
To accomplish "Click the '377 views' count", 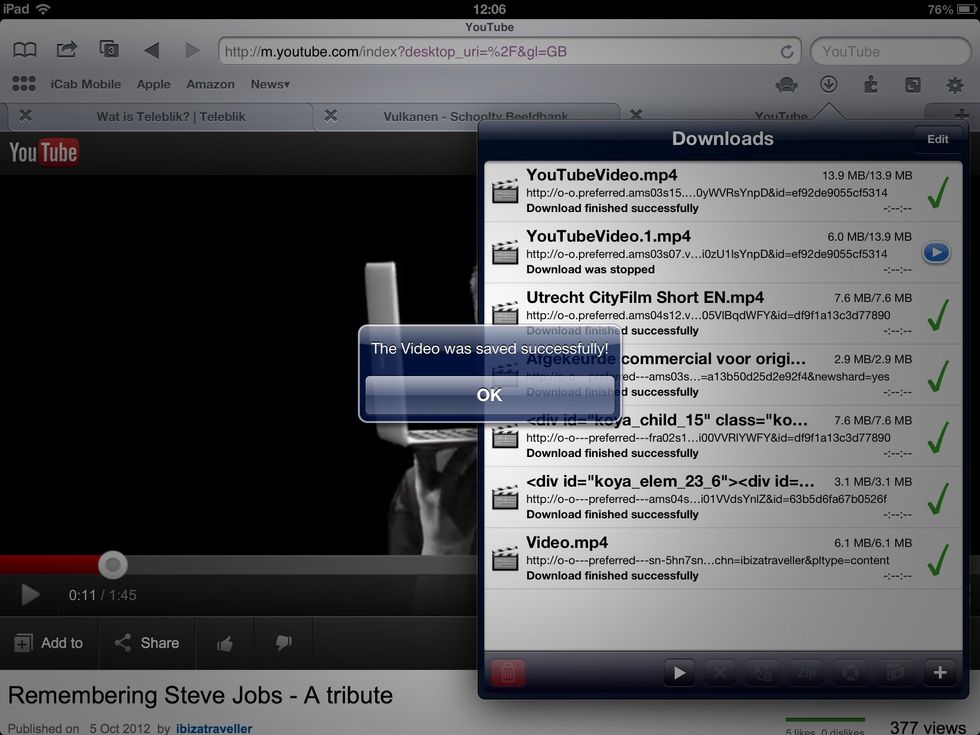I will pyautogui.click(x=928, y=728).
